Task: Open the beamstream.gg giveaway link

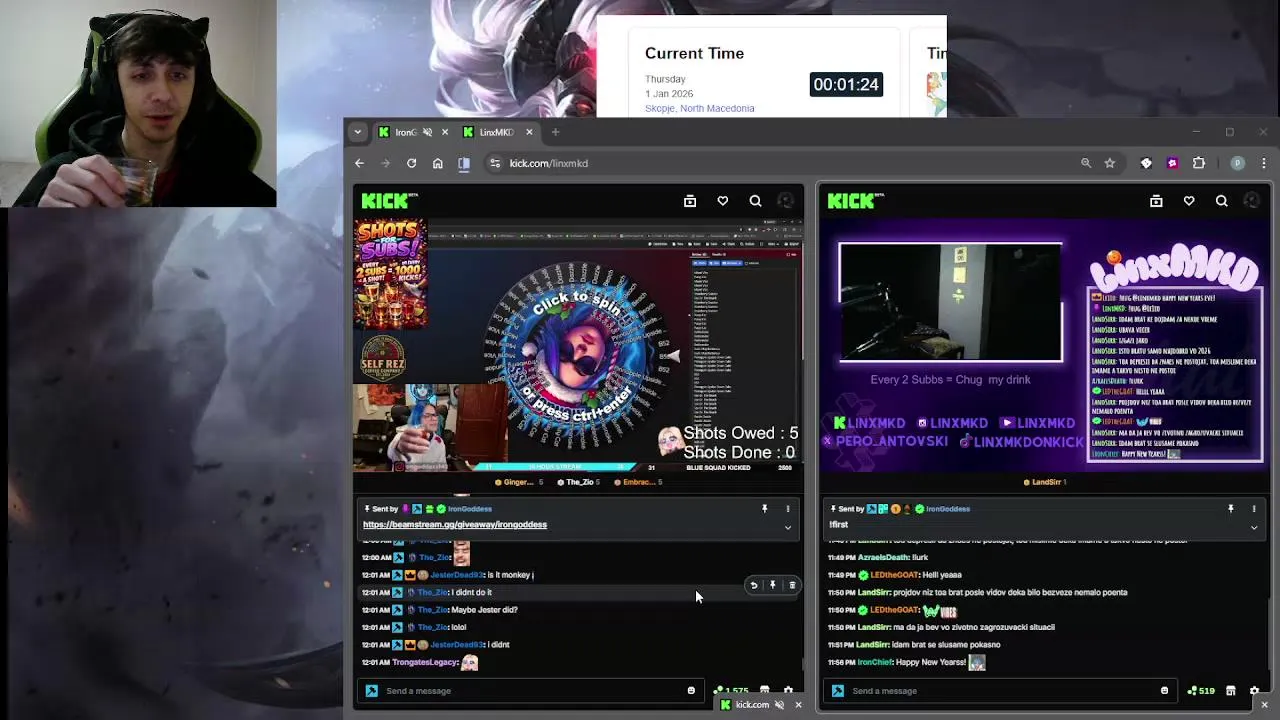Action: (x=455, y=525)
